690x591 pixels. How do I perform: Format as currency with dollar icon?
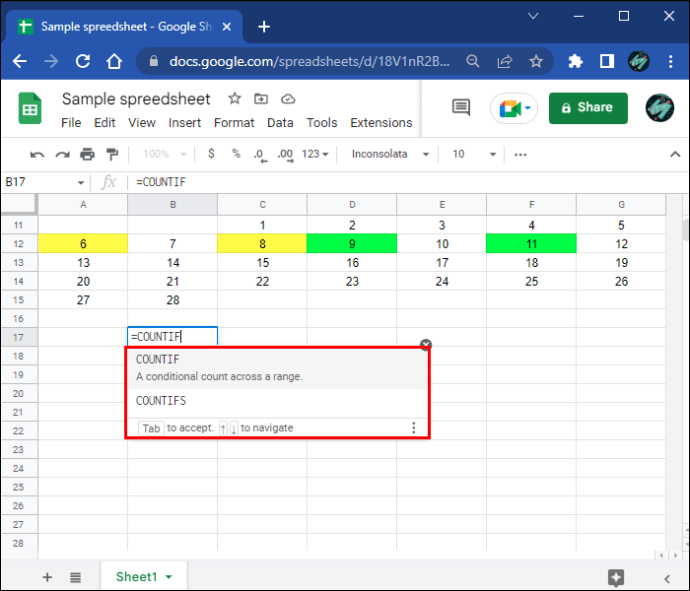pyautogui.click(x=211, y=154)
